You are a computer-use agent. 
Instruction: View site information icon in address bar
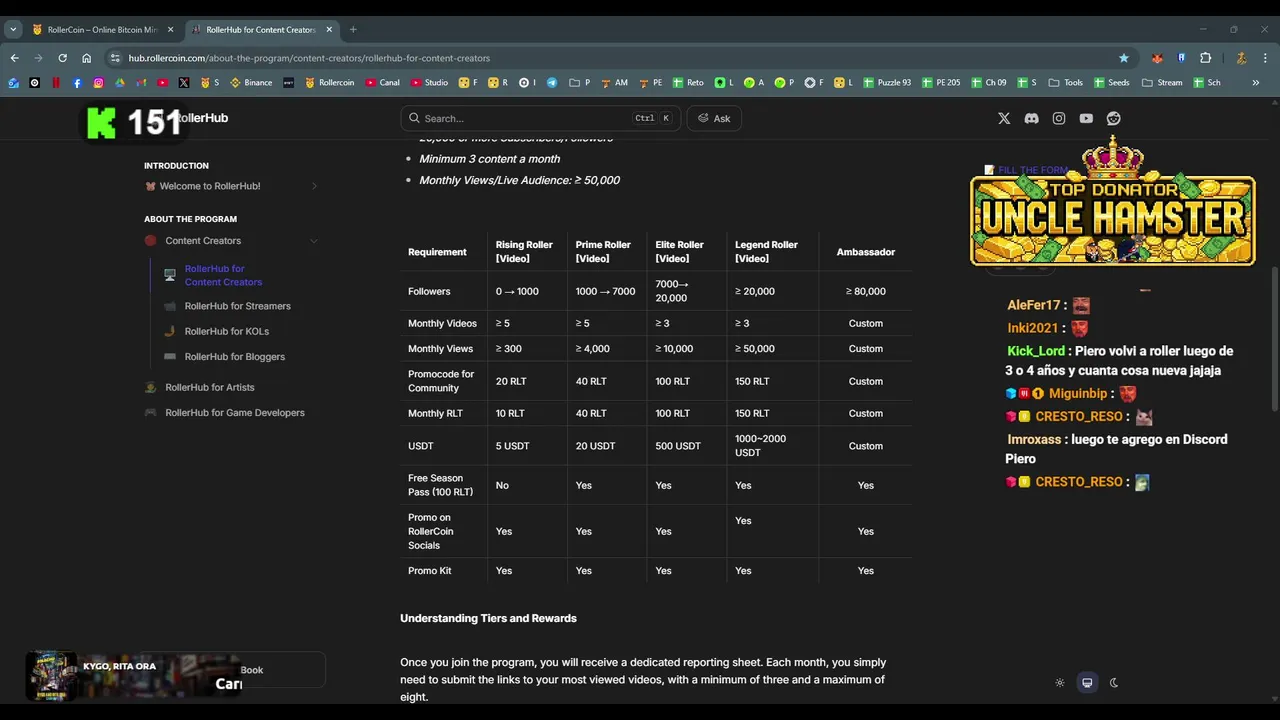pos(115,58)
